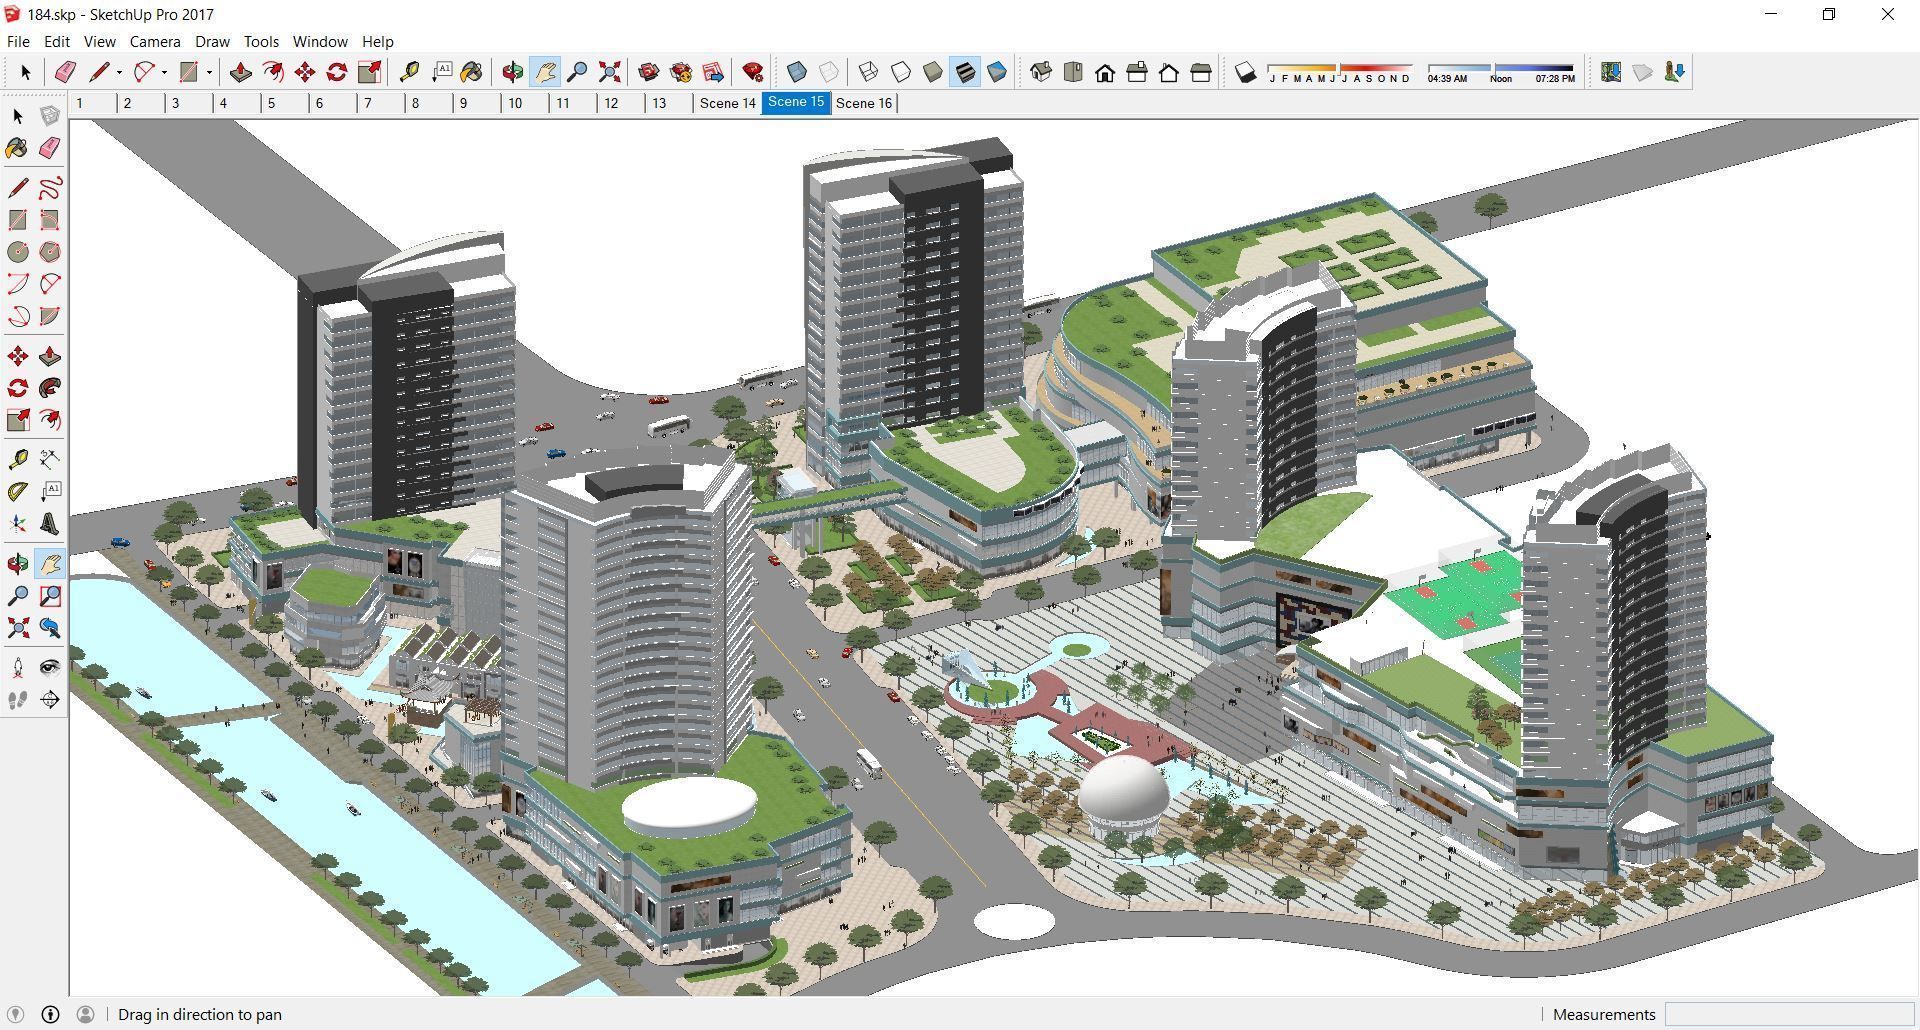The width and height of the screenshot is (1920, 1030).
Task: Click the shadow date month slider
Action: pyautogui.click(x=1340, y=72)
